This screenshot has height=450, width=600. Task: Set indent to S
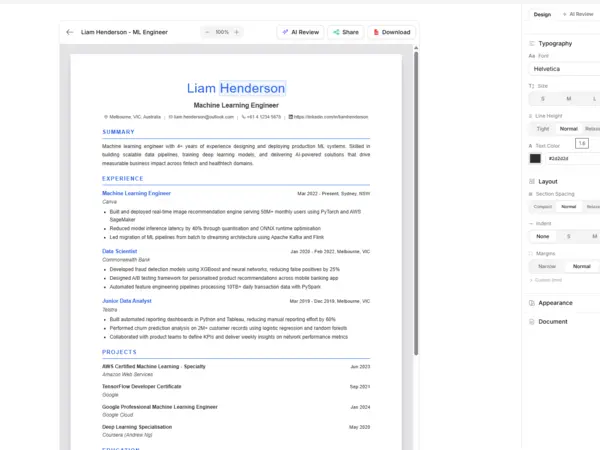(x=569, y=236)
